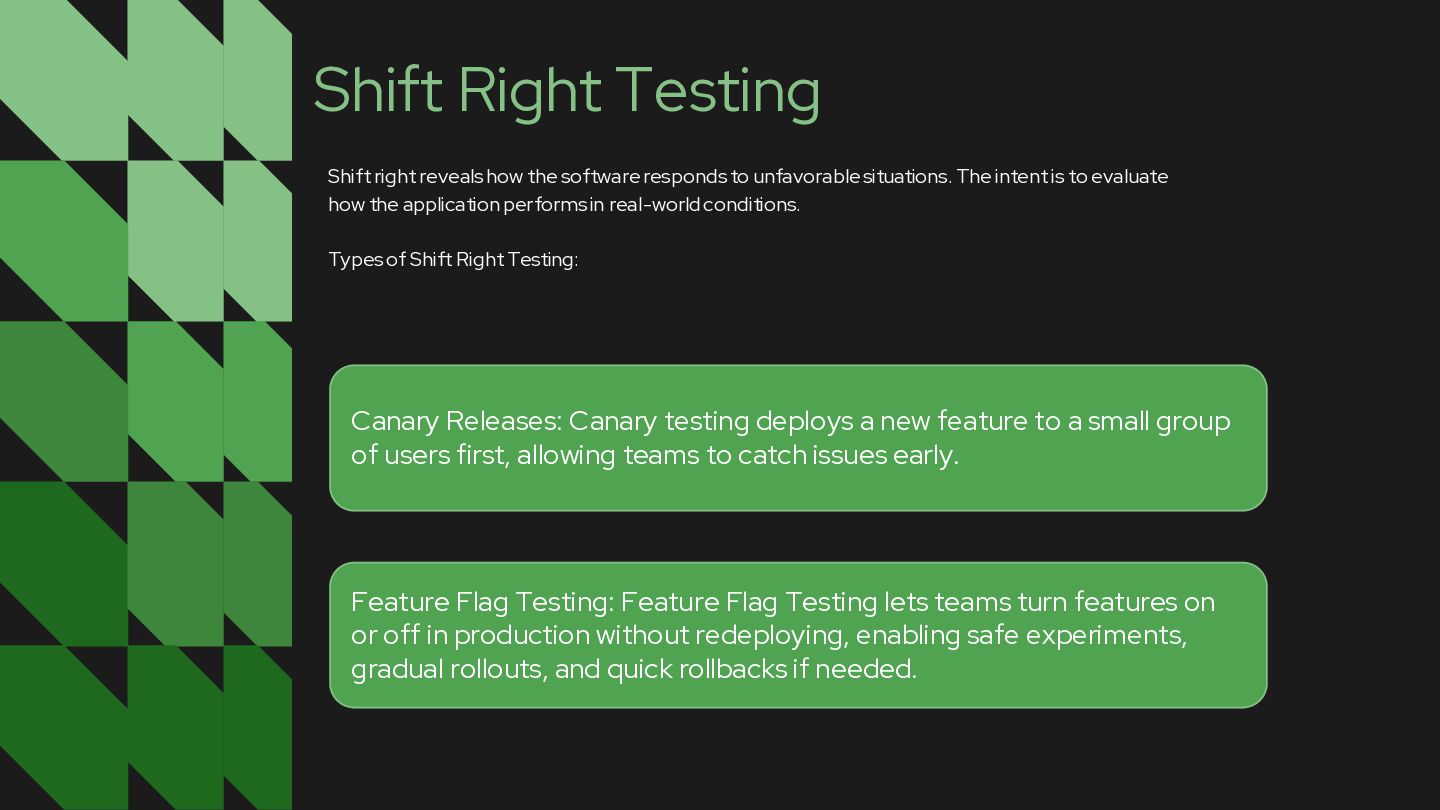Screen dimensions: 1440x810
Task: Click the words 'Feature Flag Testing:' in second box
Action: click(x=482, y=602)
